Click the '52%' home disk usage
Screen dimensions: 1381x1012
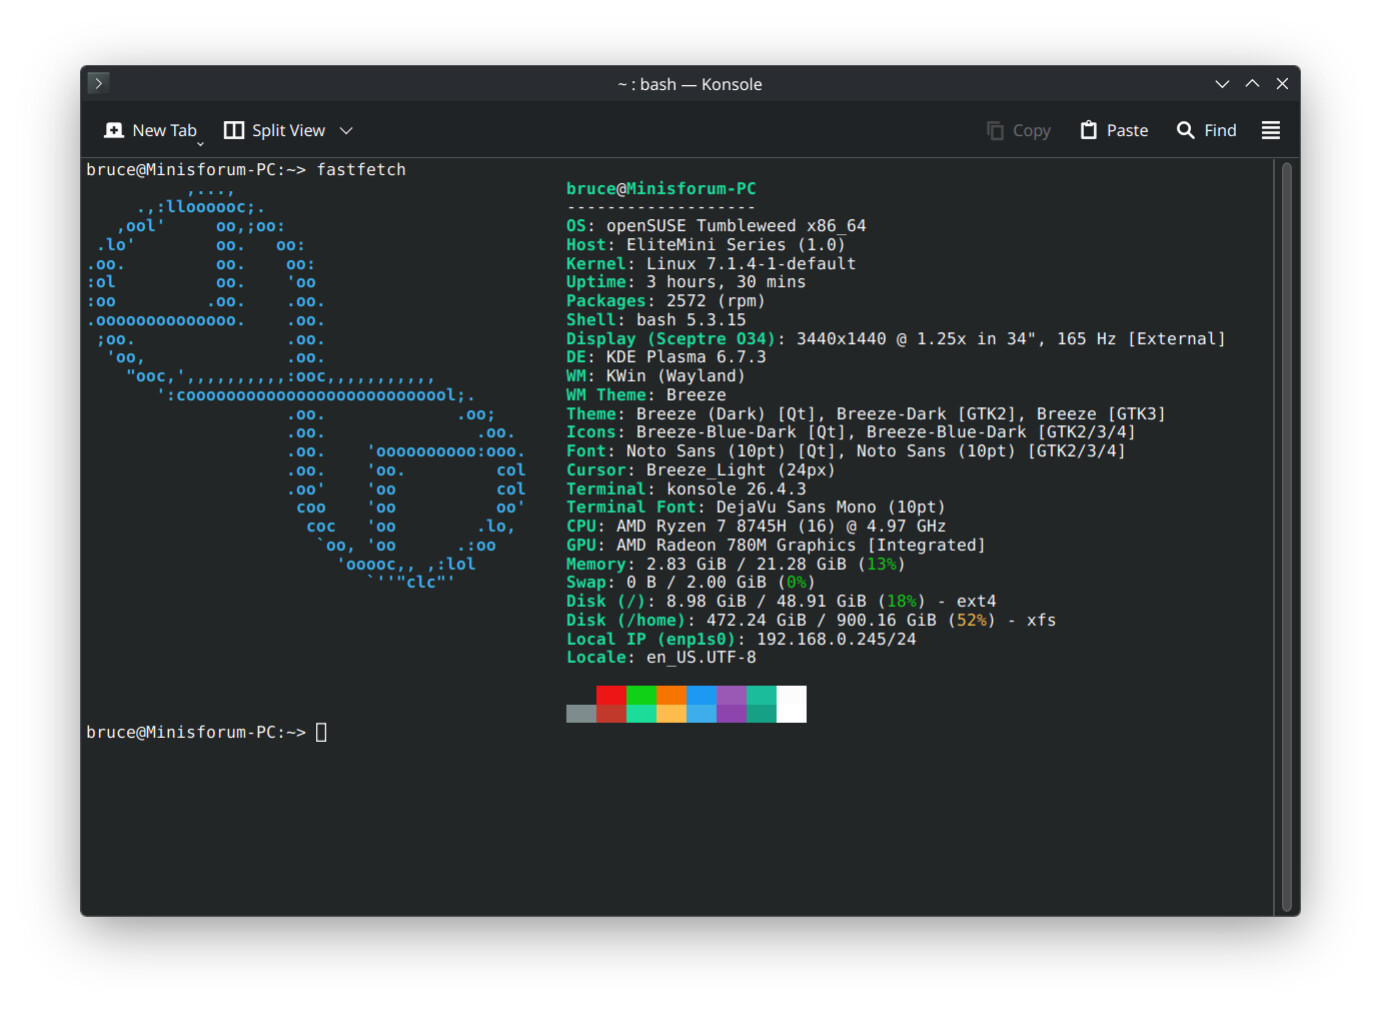(x=971, y=620)
